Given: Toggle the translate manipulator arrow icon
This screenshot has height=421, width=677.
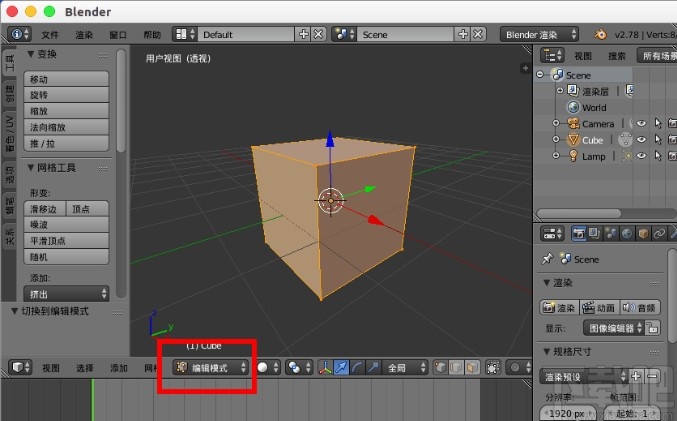Looking at the screenshot, I should click(341, 367).
